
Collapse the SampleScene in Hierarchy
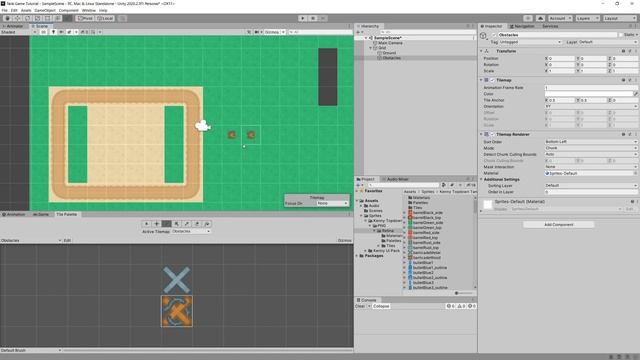tap(366, 38)
